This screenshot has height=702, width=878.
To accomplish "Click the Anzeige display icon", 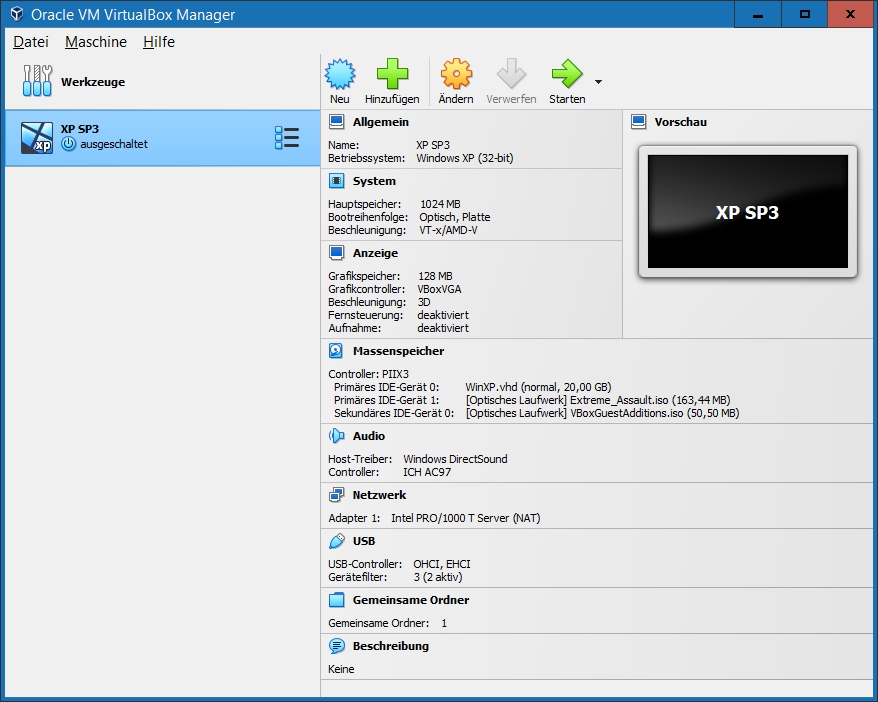I will click(336, 252).
